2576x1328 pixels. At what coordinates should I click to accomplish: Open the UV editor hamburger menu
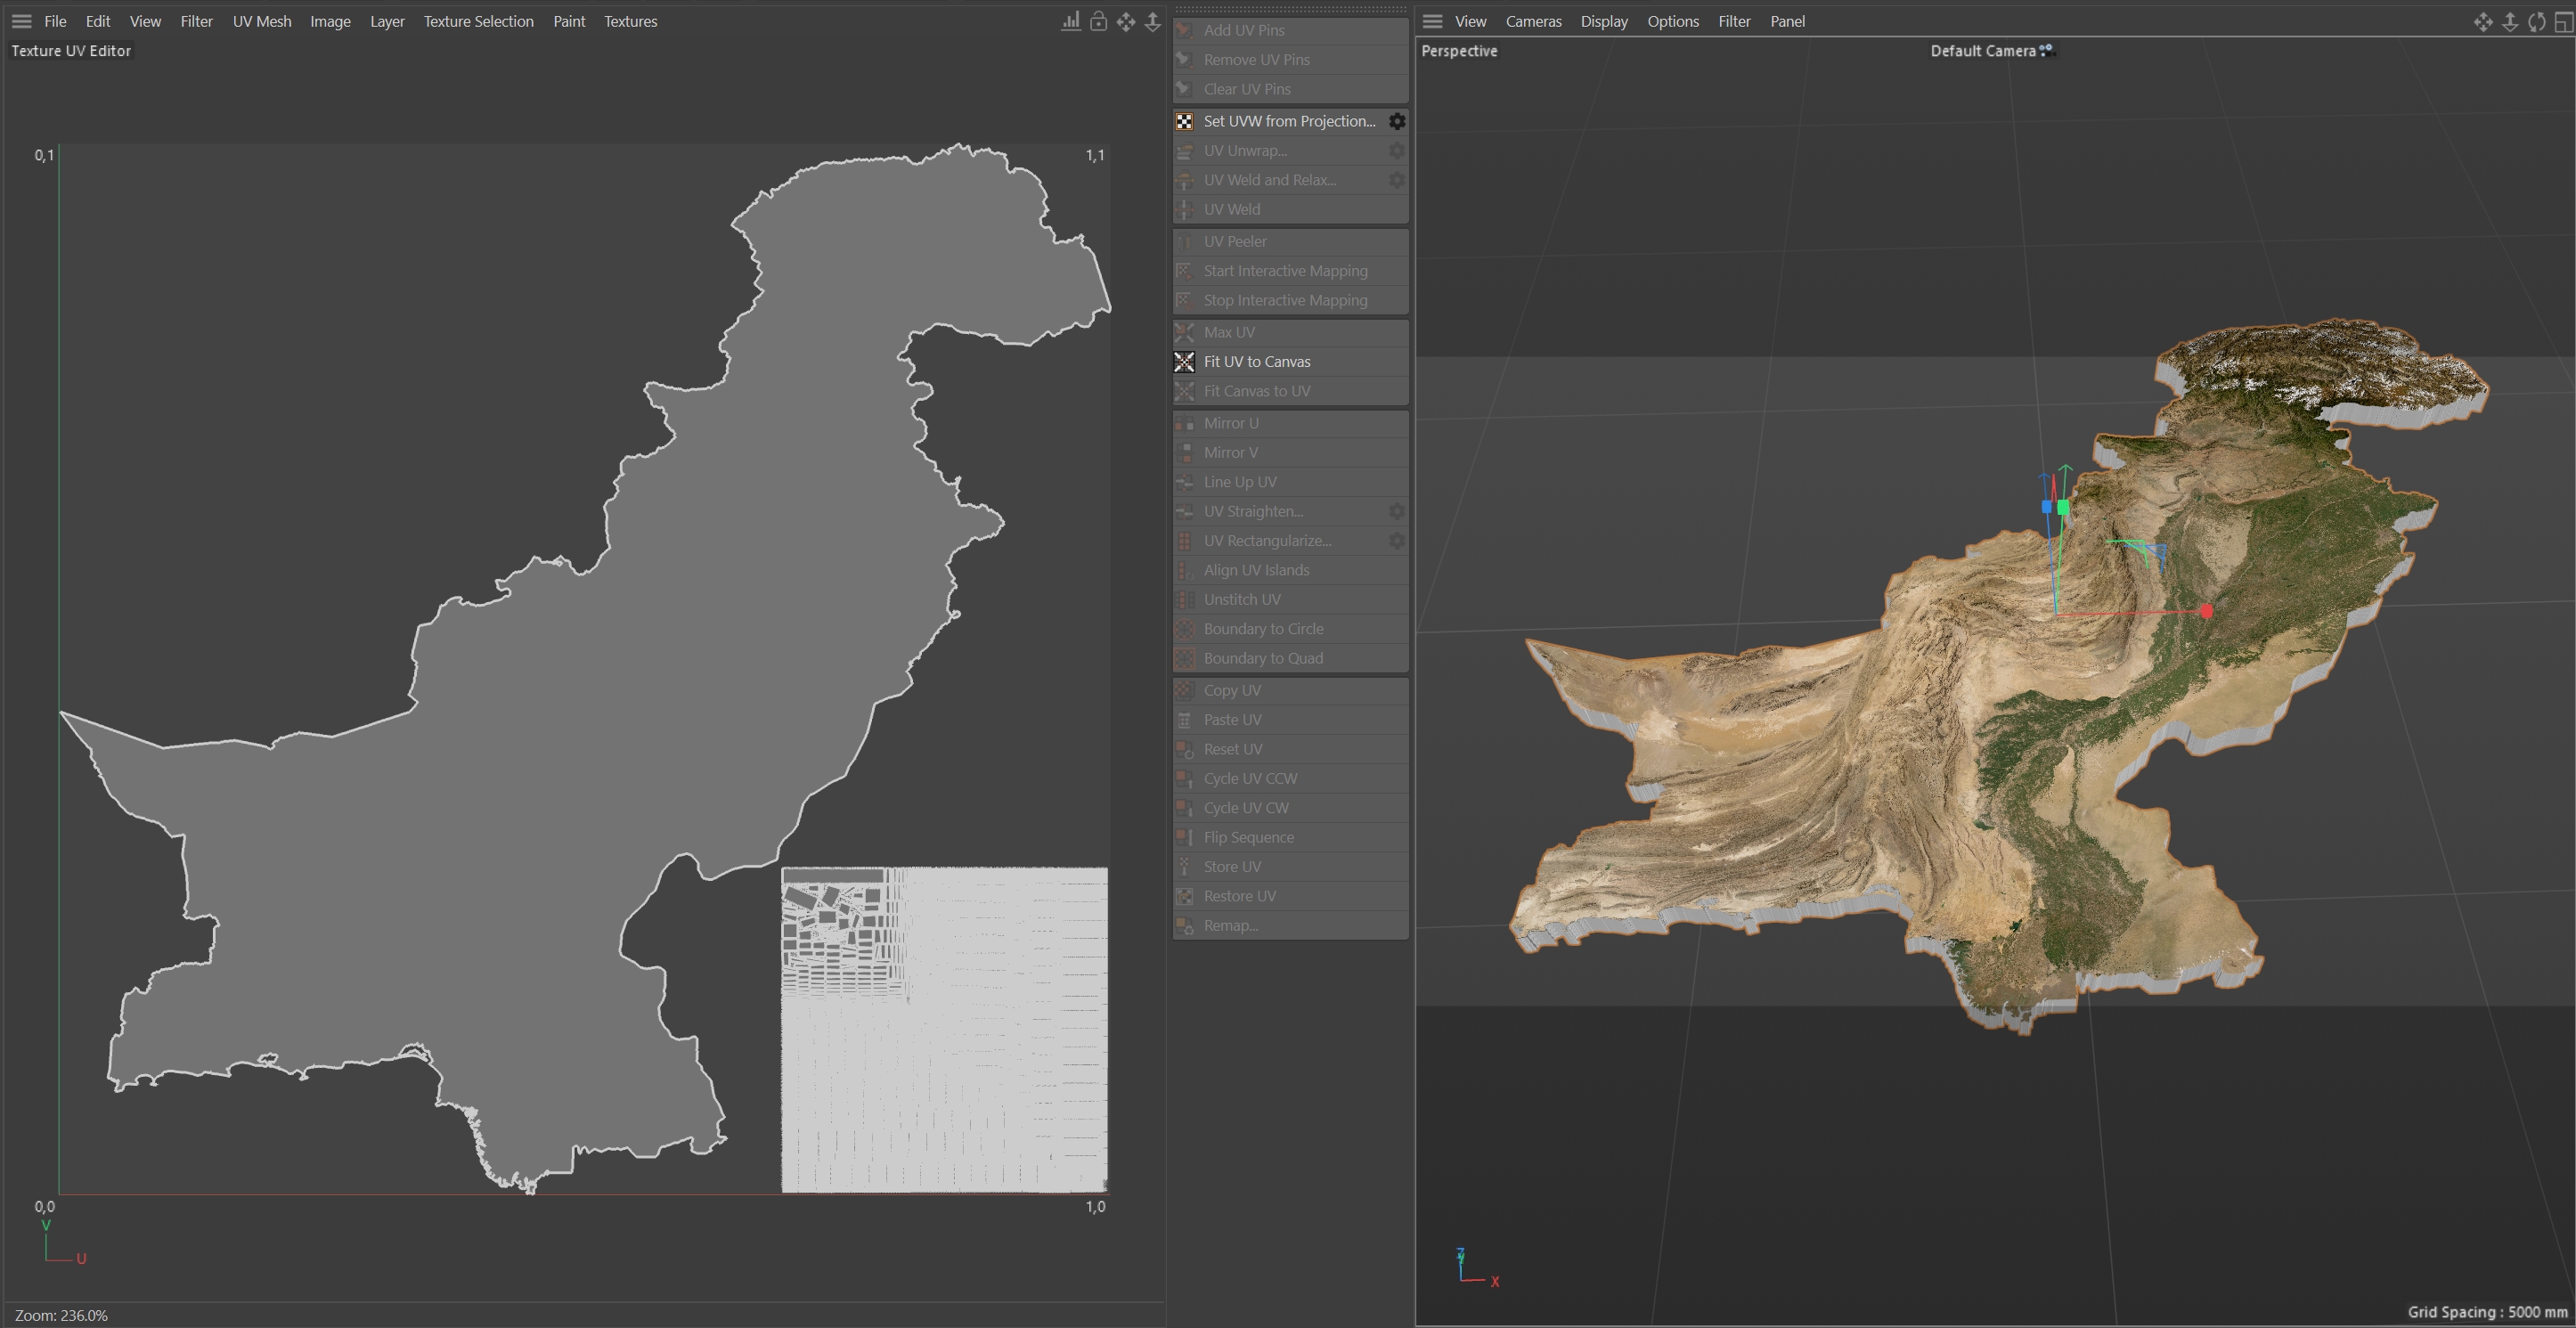[x=21, y=21]
